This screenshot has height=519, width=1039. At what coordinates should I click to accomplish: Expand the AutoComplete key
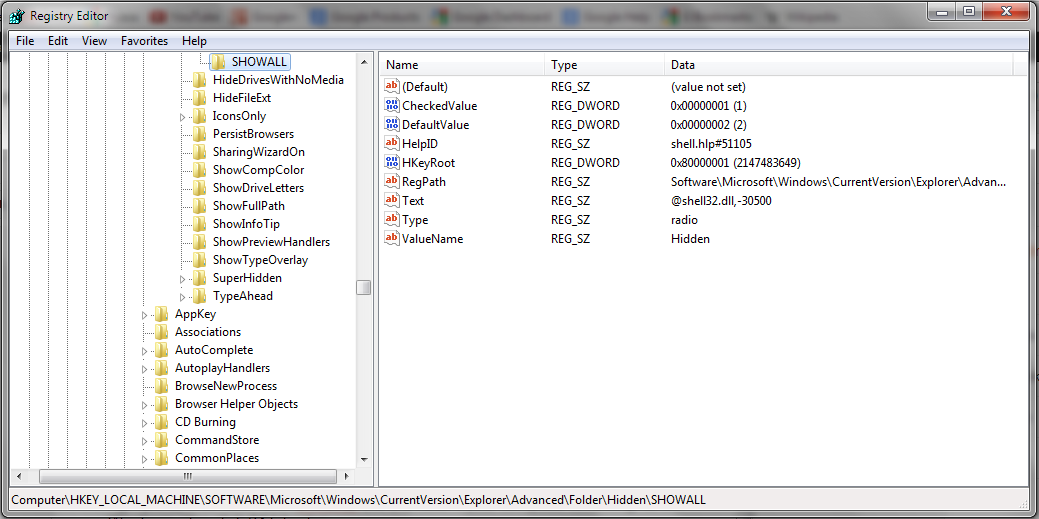[x=144, y=351]
